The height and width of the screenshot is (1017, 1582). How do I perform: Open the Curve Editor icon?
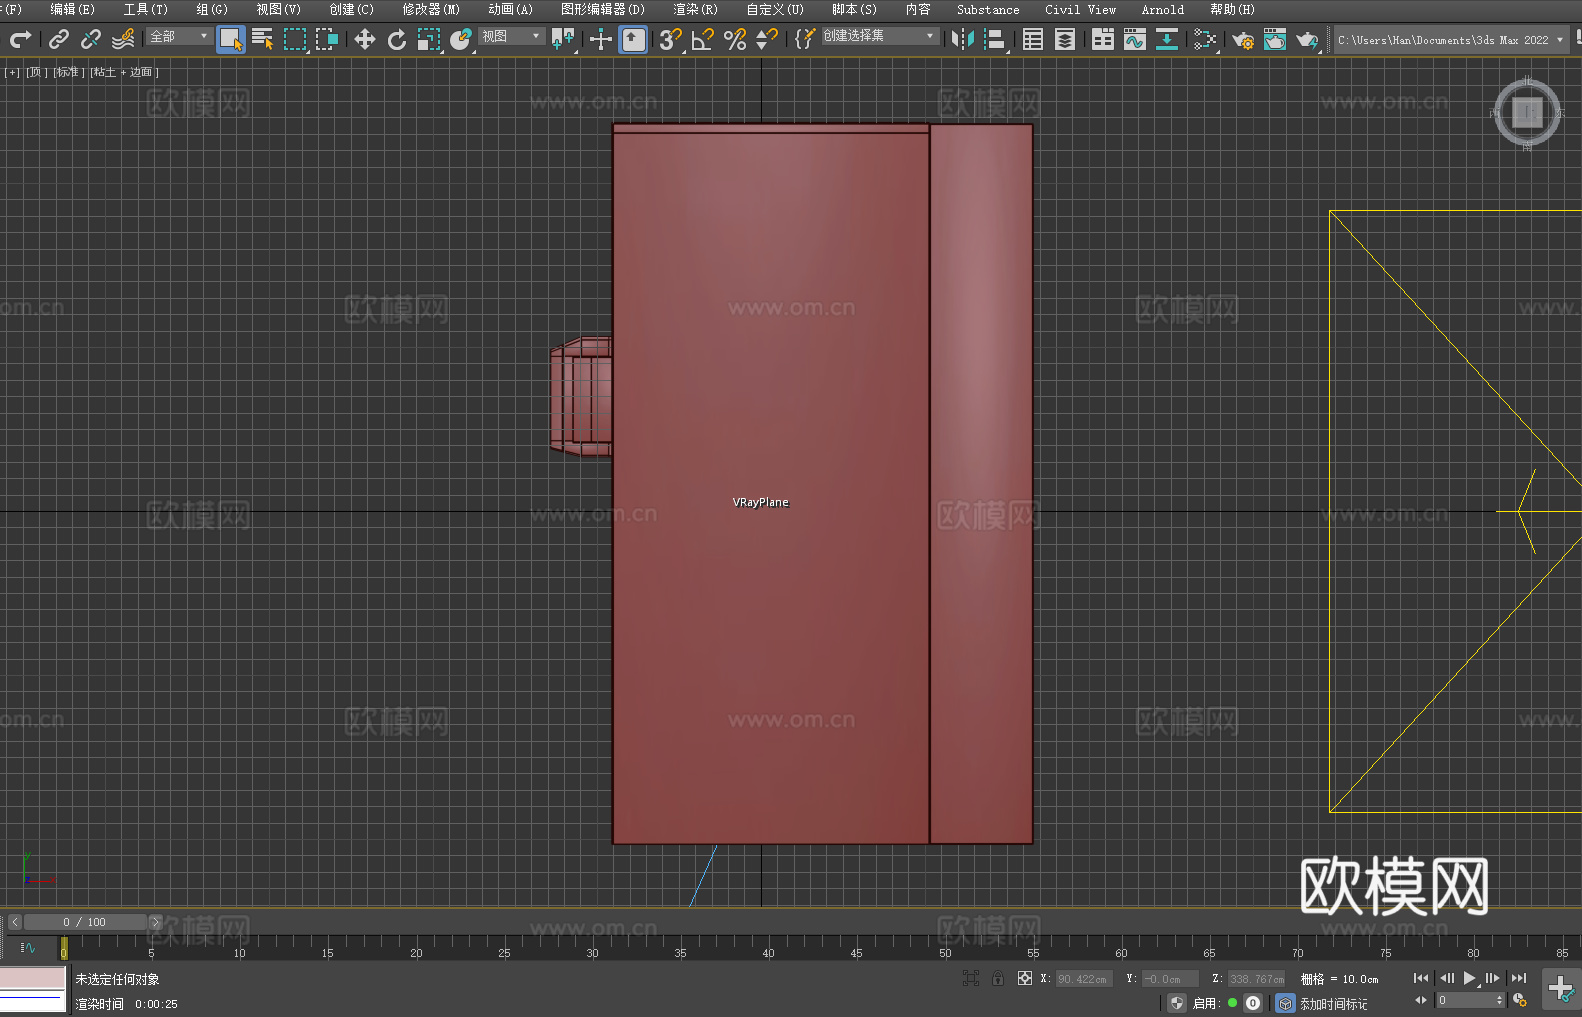[1134, 40]
